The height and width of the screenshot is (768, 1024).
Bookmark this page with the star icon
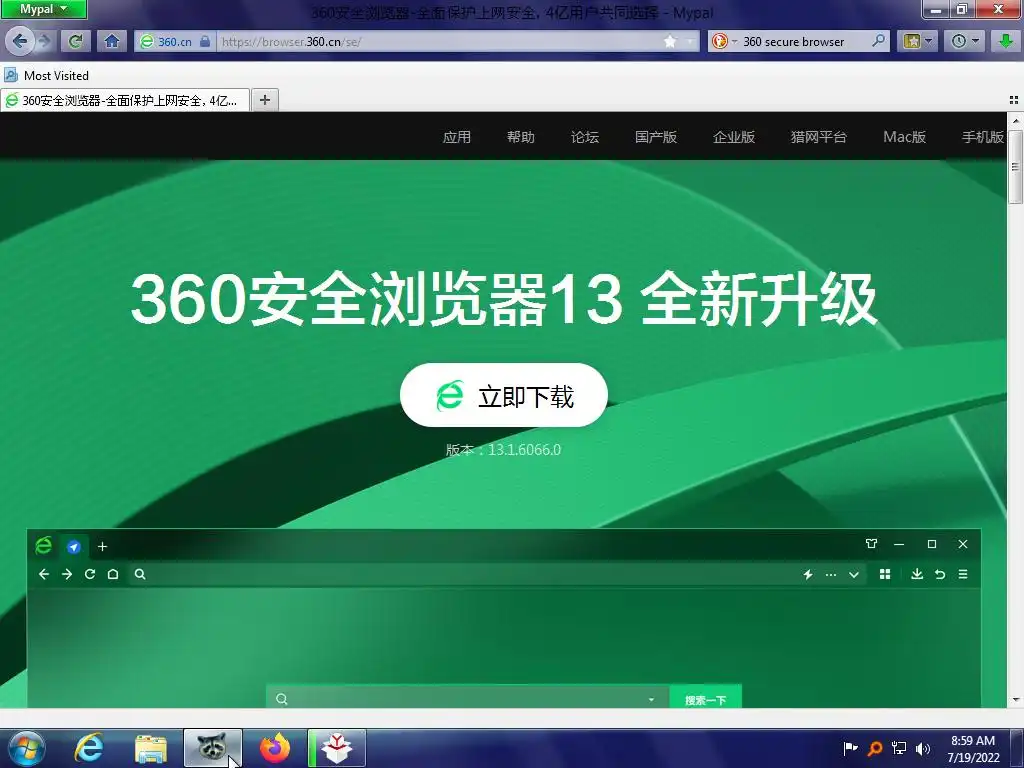point(670,42)
